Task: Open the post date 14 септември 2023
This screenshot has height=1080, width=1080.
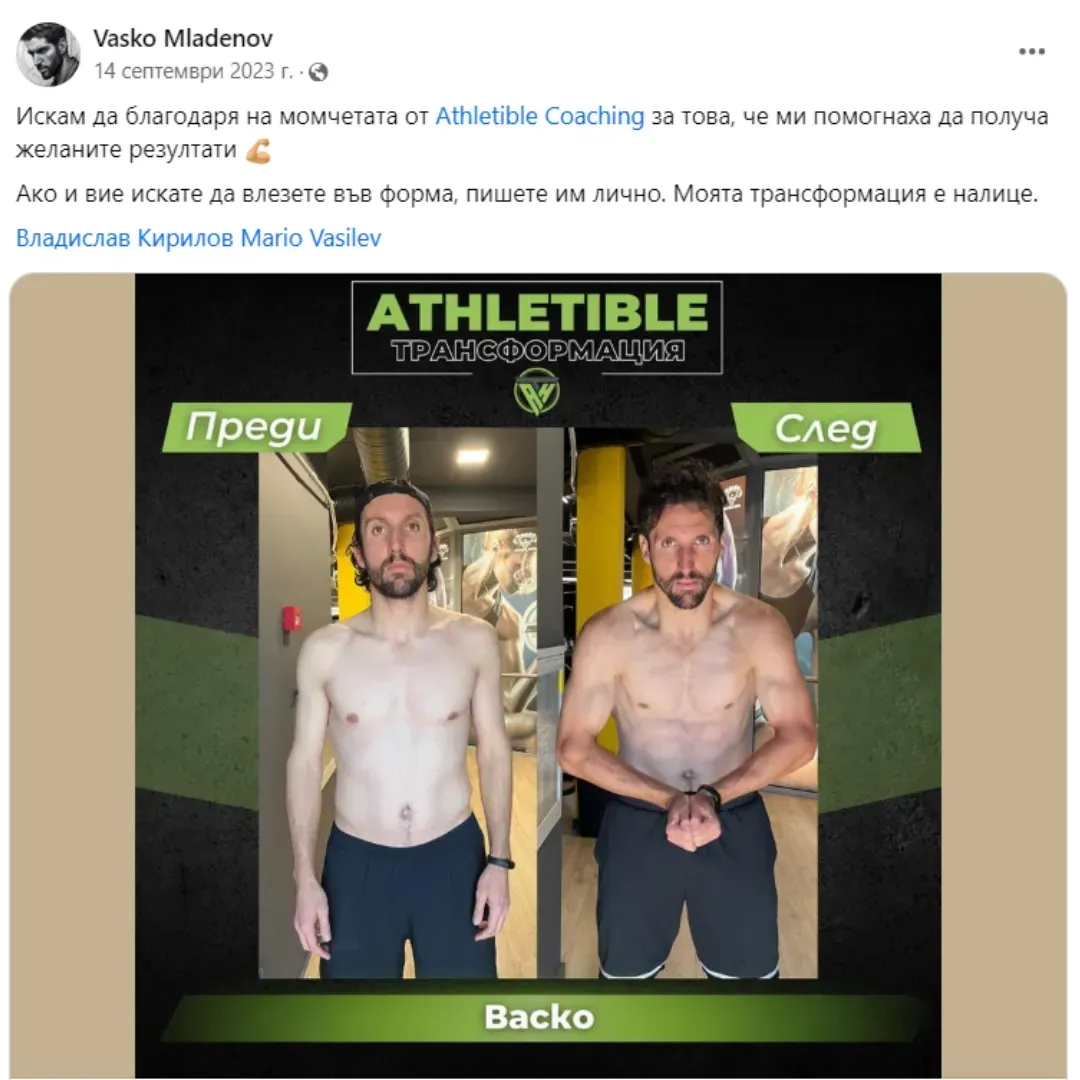Action: point(193,71)
